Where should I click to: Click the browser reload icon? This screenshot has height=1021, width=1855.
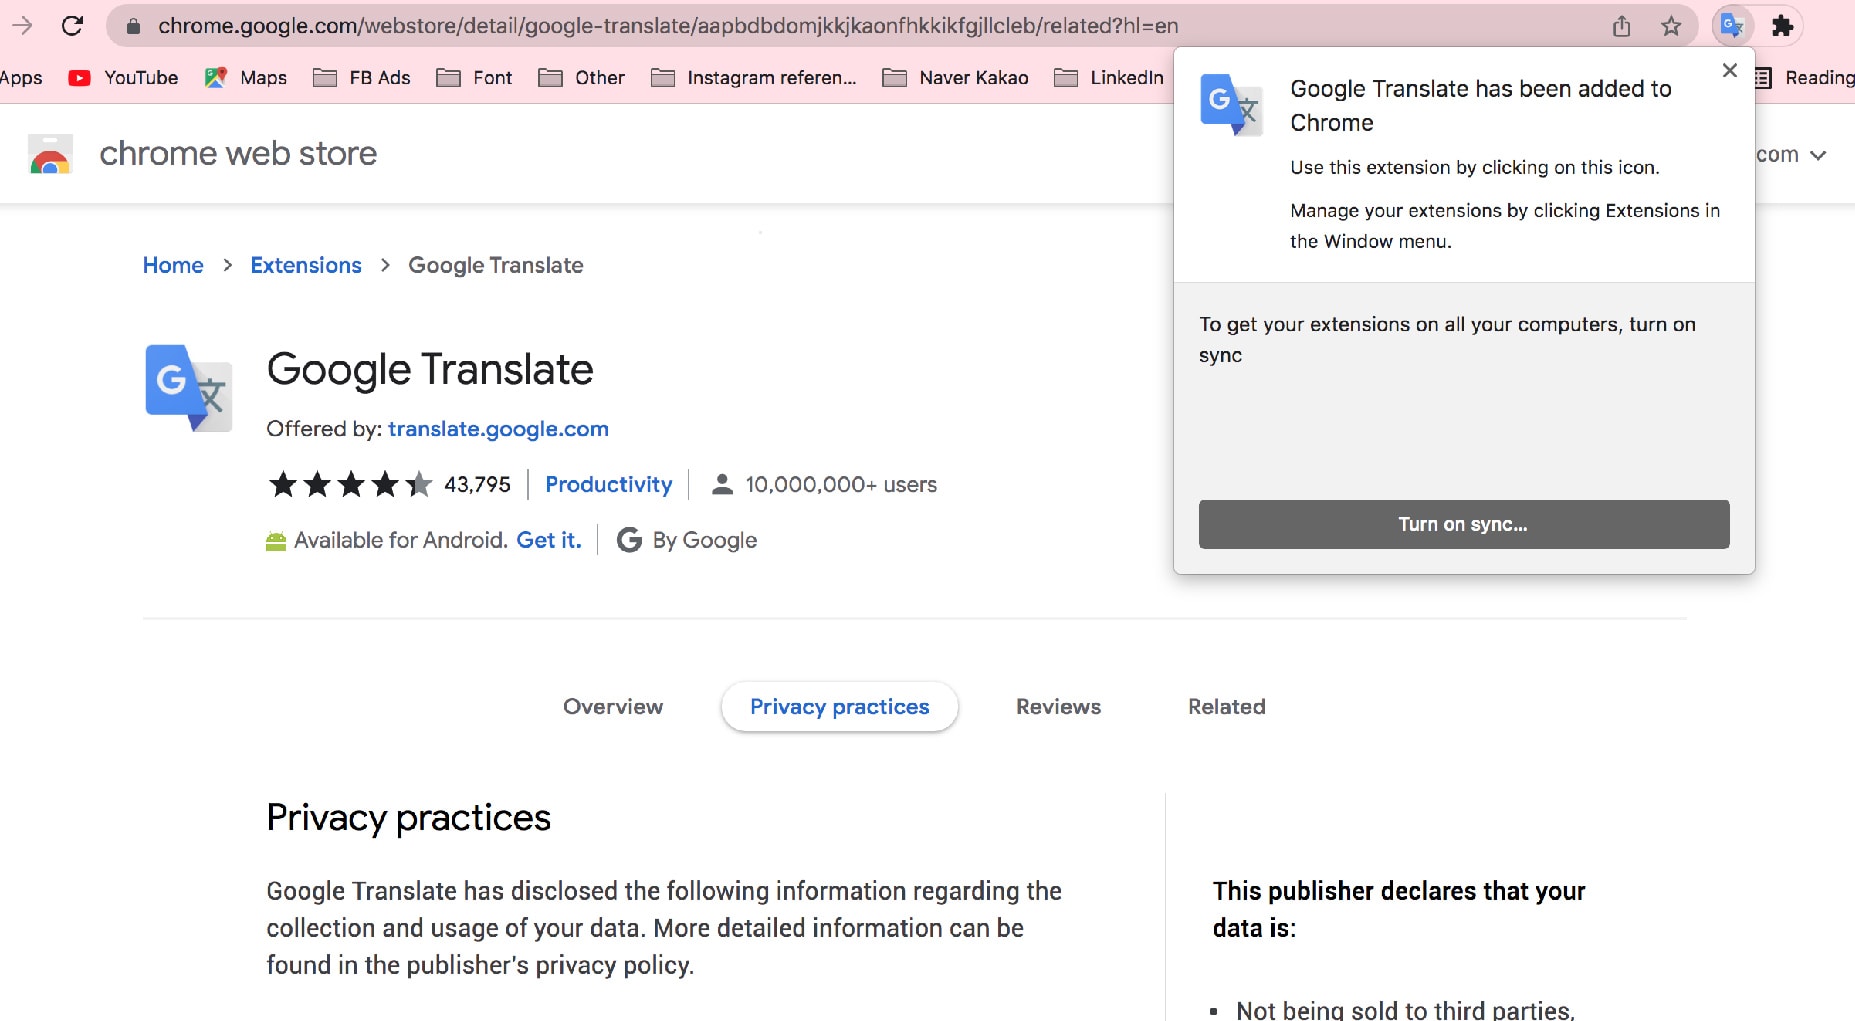[72, 26]
